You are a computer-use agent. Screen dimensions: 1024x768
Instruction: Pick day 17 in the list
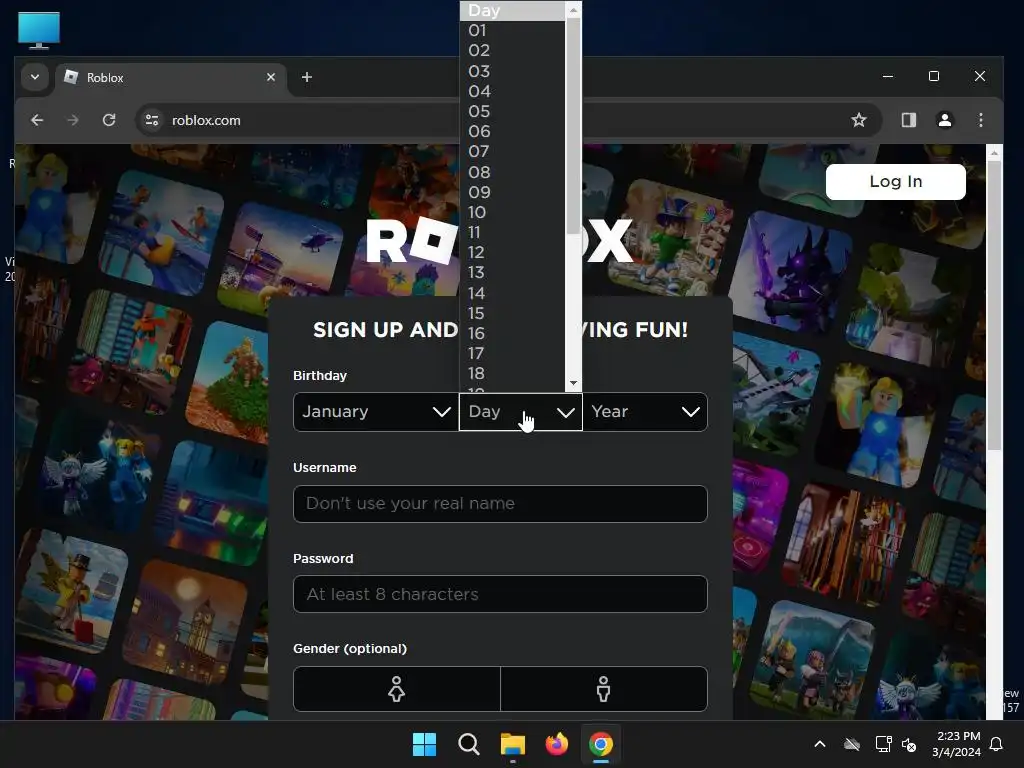click(512, 353)
